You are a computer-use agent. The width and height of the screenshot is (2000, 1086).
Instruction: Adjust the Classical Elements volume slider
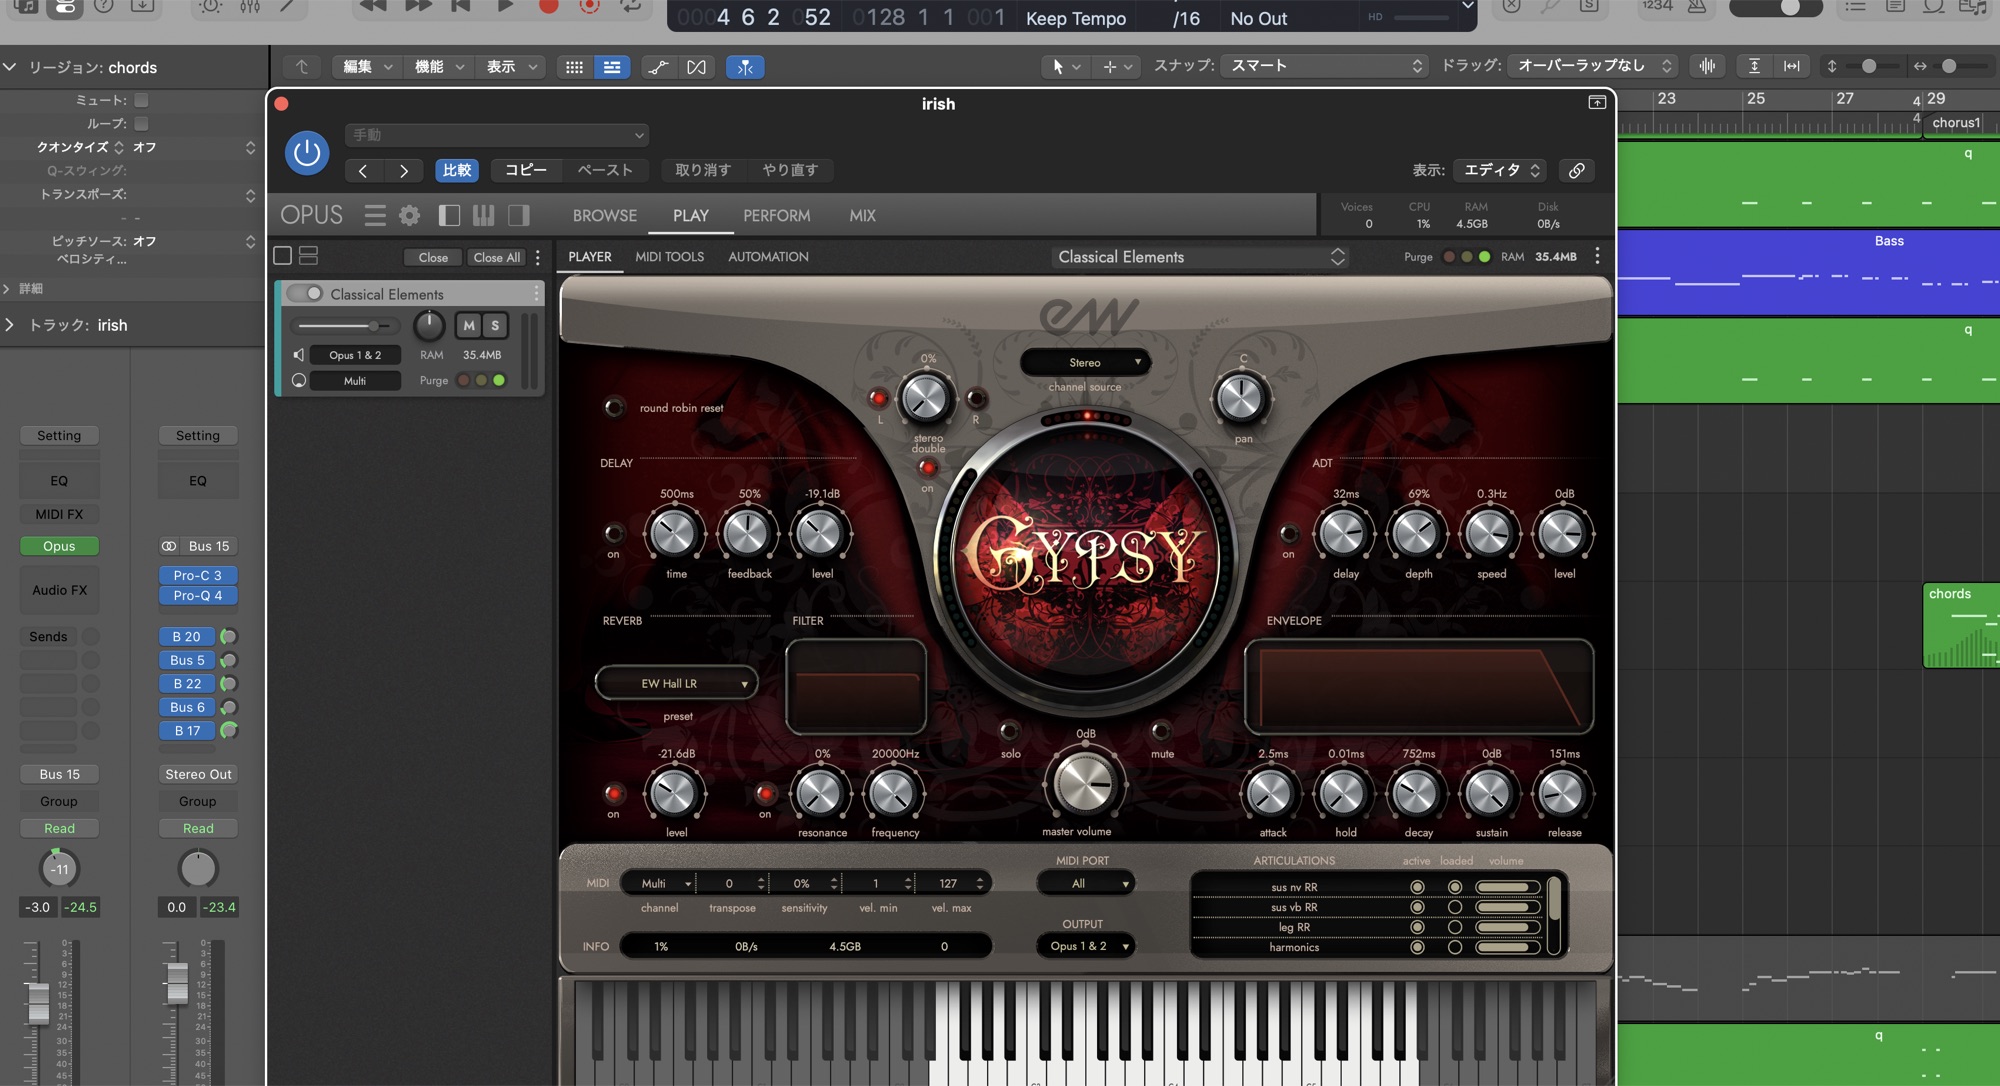pos(344,326)
